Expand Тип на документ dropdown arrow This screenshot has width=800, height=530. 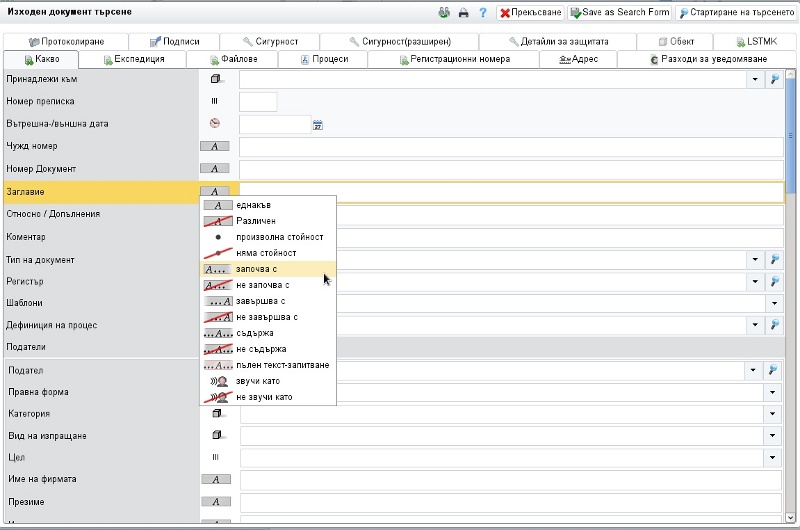(x=755, y=260)
